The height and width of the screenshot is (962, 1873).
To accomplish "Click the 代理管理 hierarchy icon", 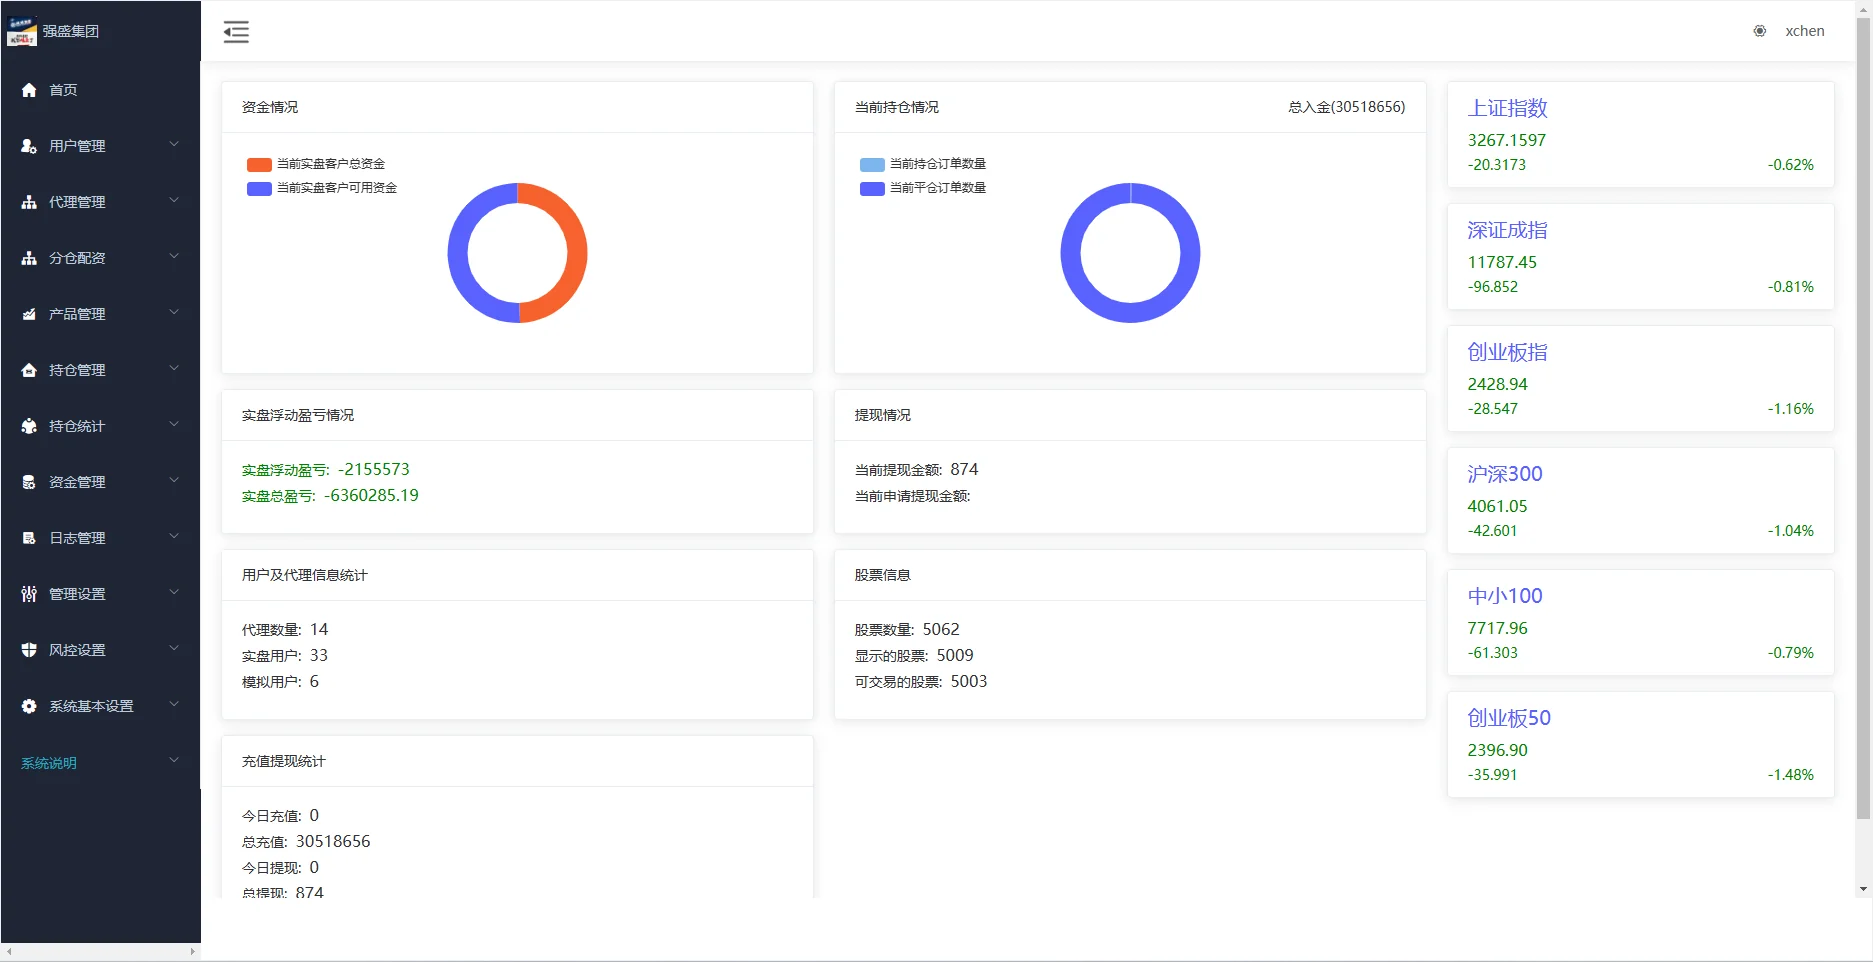I will (x=29, y=202).
